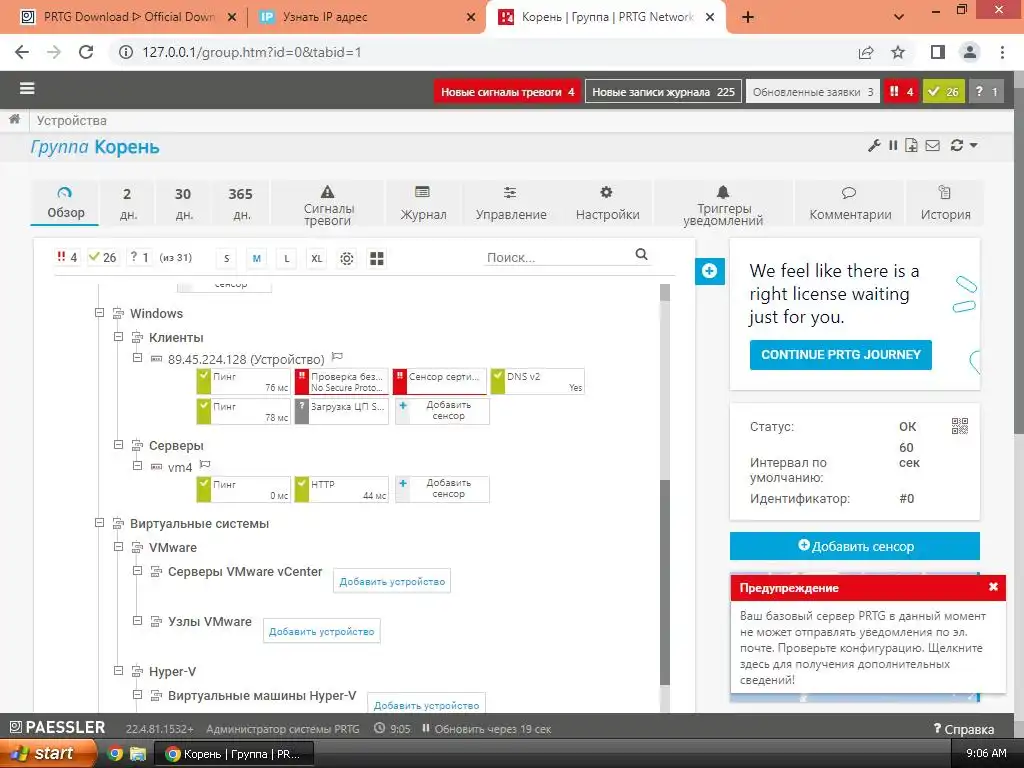Add device to Серверы VMware vCenter
The height and width of the screenshot is (768, 1024).
392,581
